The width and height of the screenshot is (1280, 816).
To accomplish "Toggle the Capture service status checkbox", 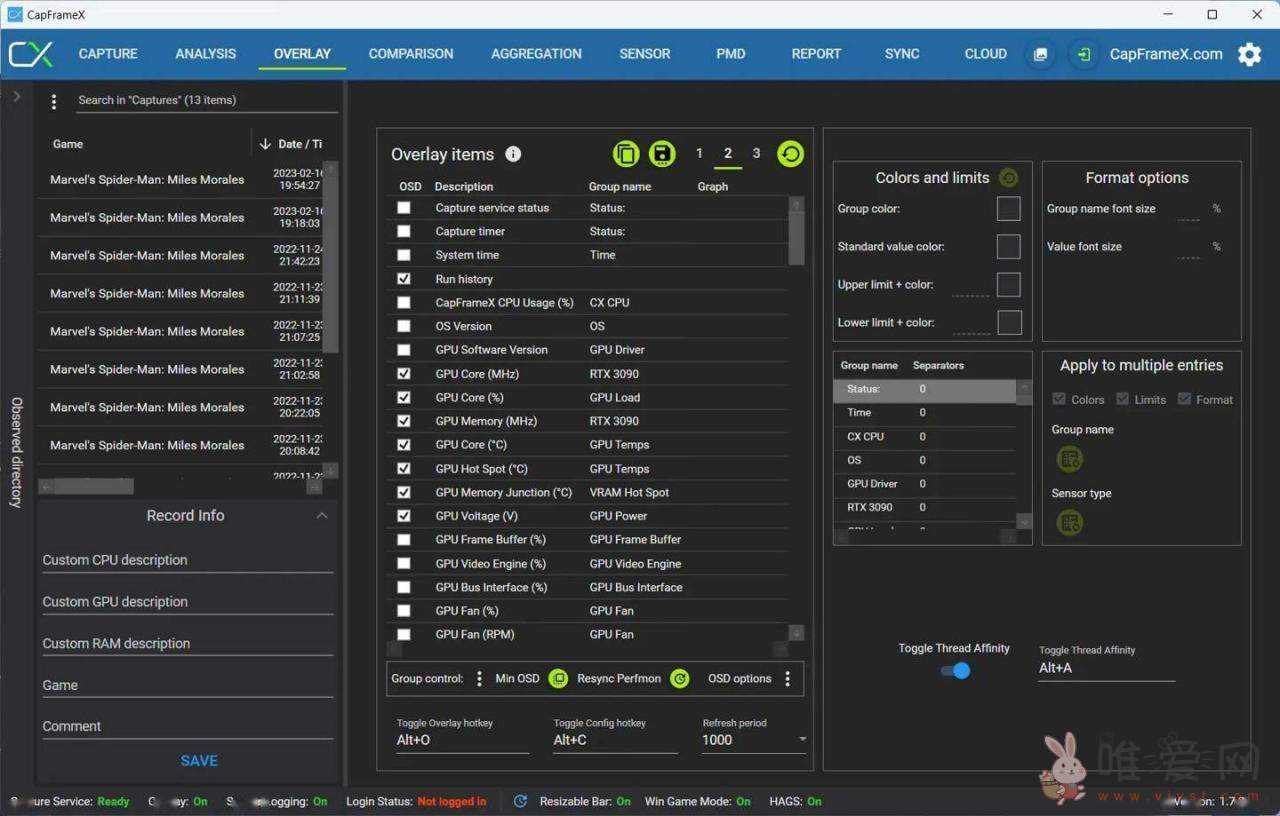I will click(x=404, y=208).
